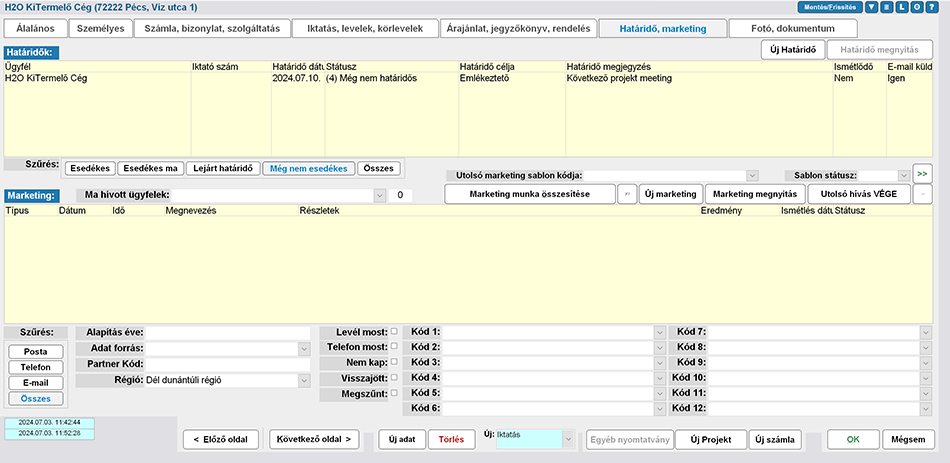Click the list icon beside the triangle button
This screenshot has height=463, width=950.
pos(887,7)
